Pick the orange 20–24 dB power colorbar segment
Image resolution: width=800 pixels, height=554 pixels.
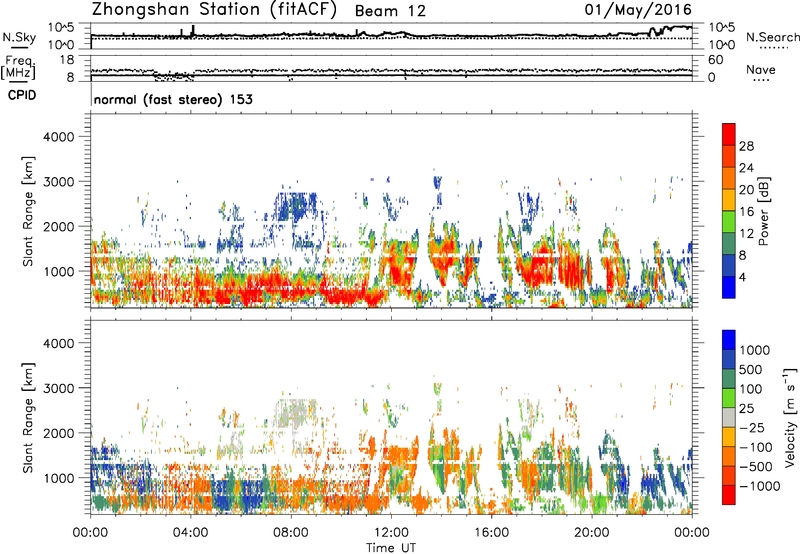[x=729, y=179]
